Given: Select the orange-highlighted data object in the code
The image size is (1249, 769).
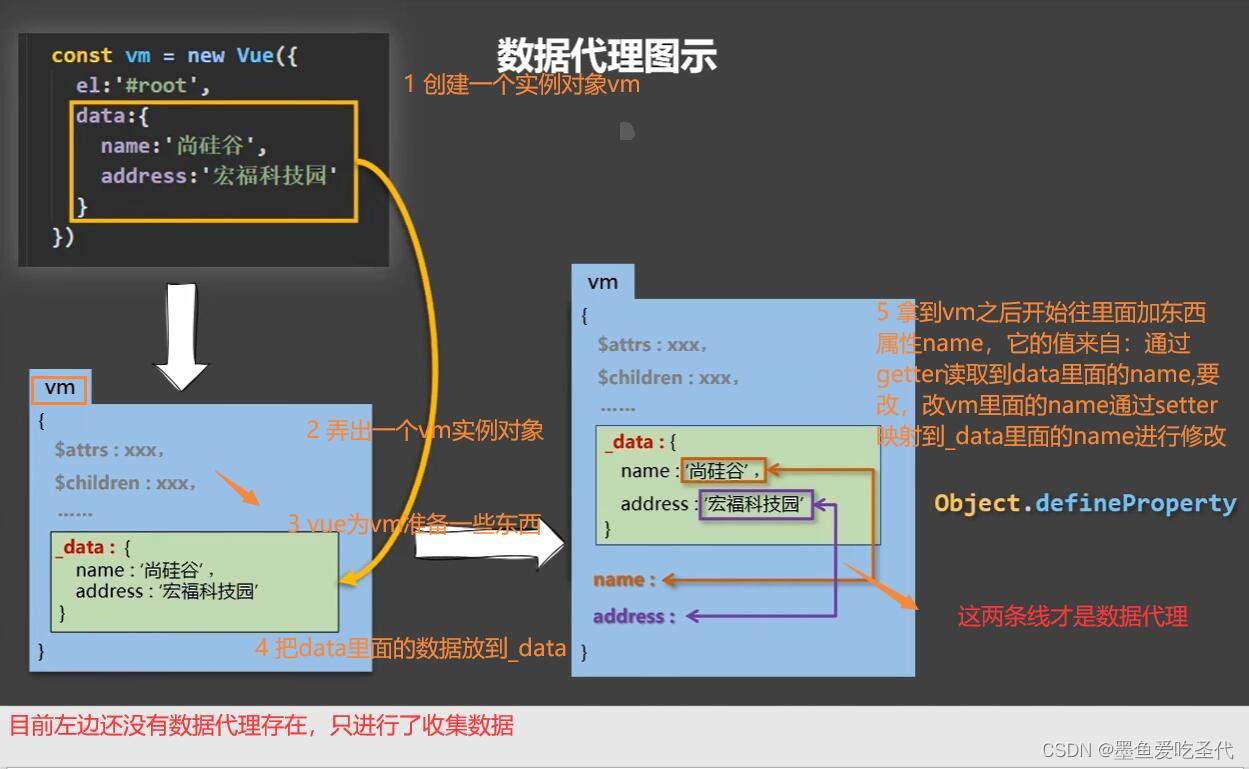Looking at the screenshot, I should pos(215,161).
